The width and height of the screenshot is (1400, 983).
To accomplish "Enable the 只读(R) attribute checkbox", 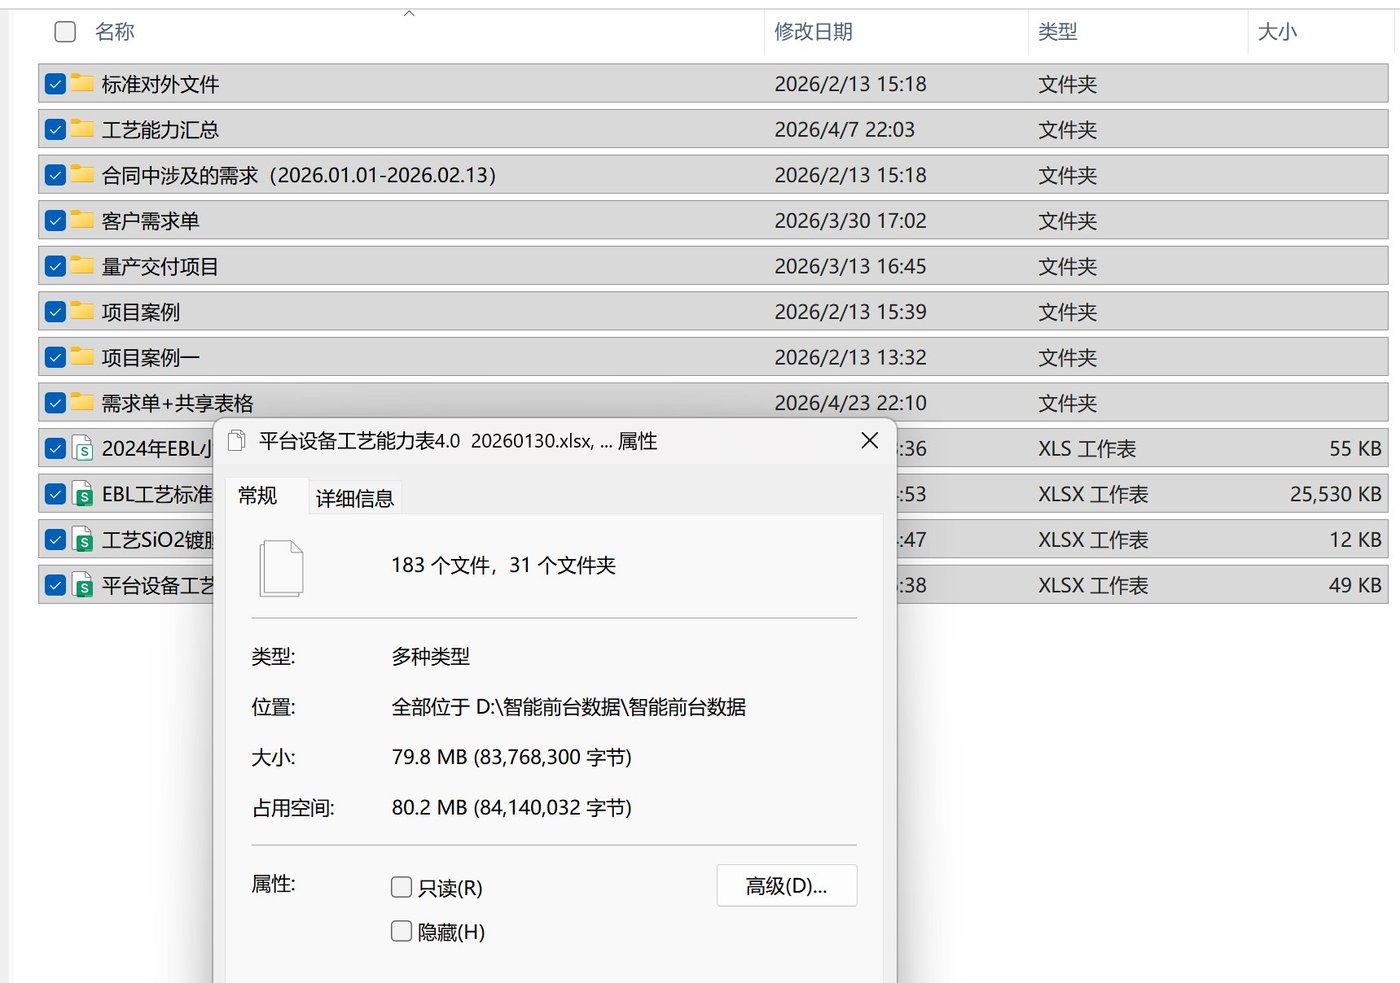I will 401,887.
